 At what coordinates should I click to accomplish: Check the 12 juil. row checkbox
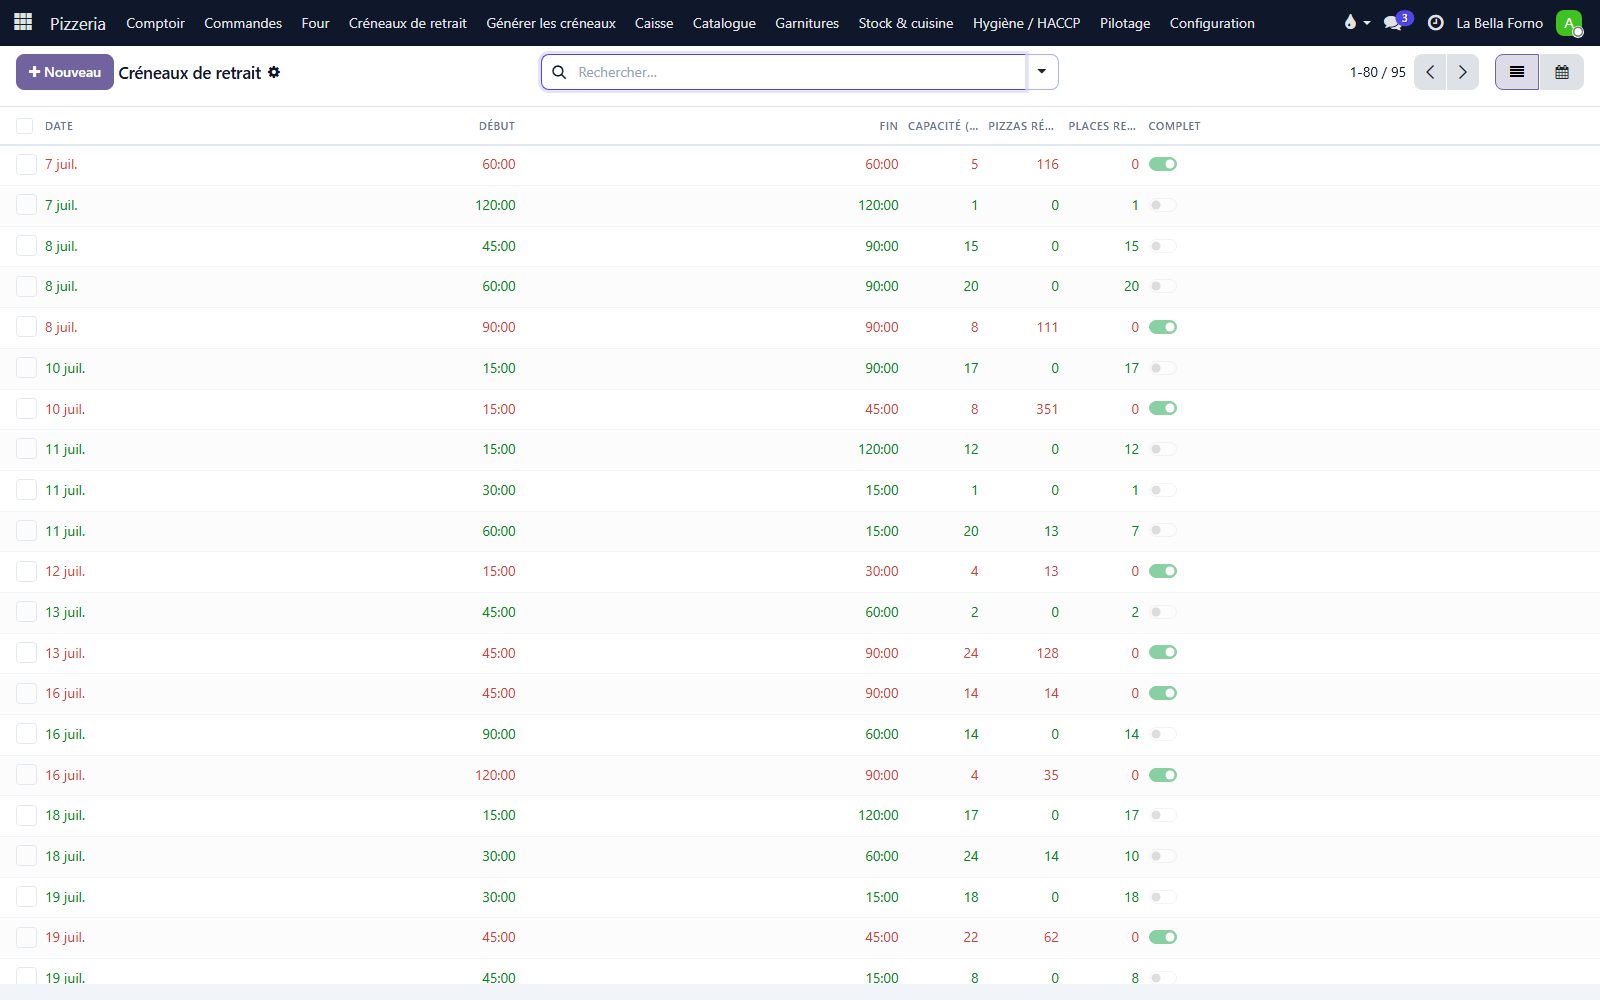pos(26,571)
